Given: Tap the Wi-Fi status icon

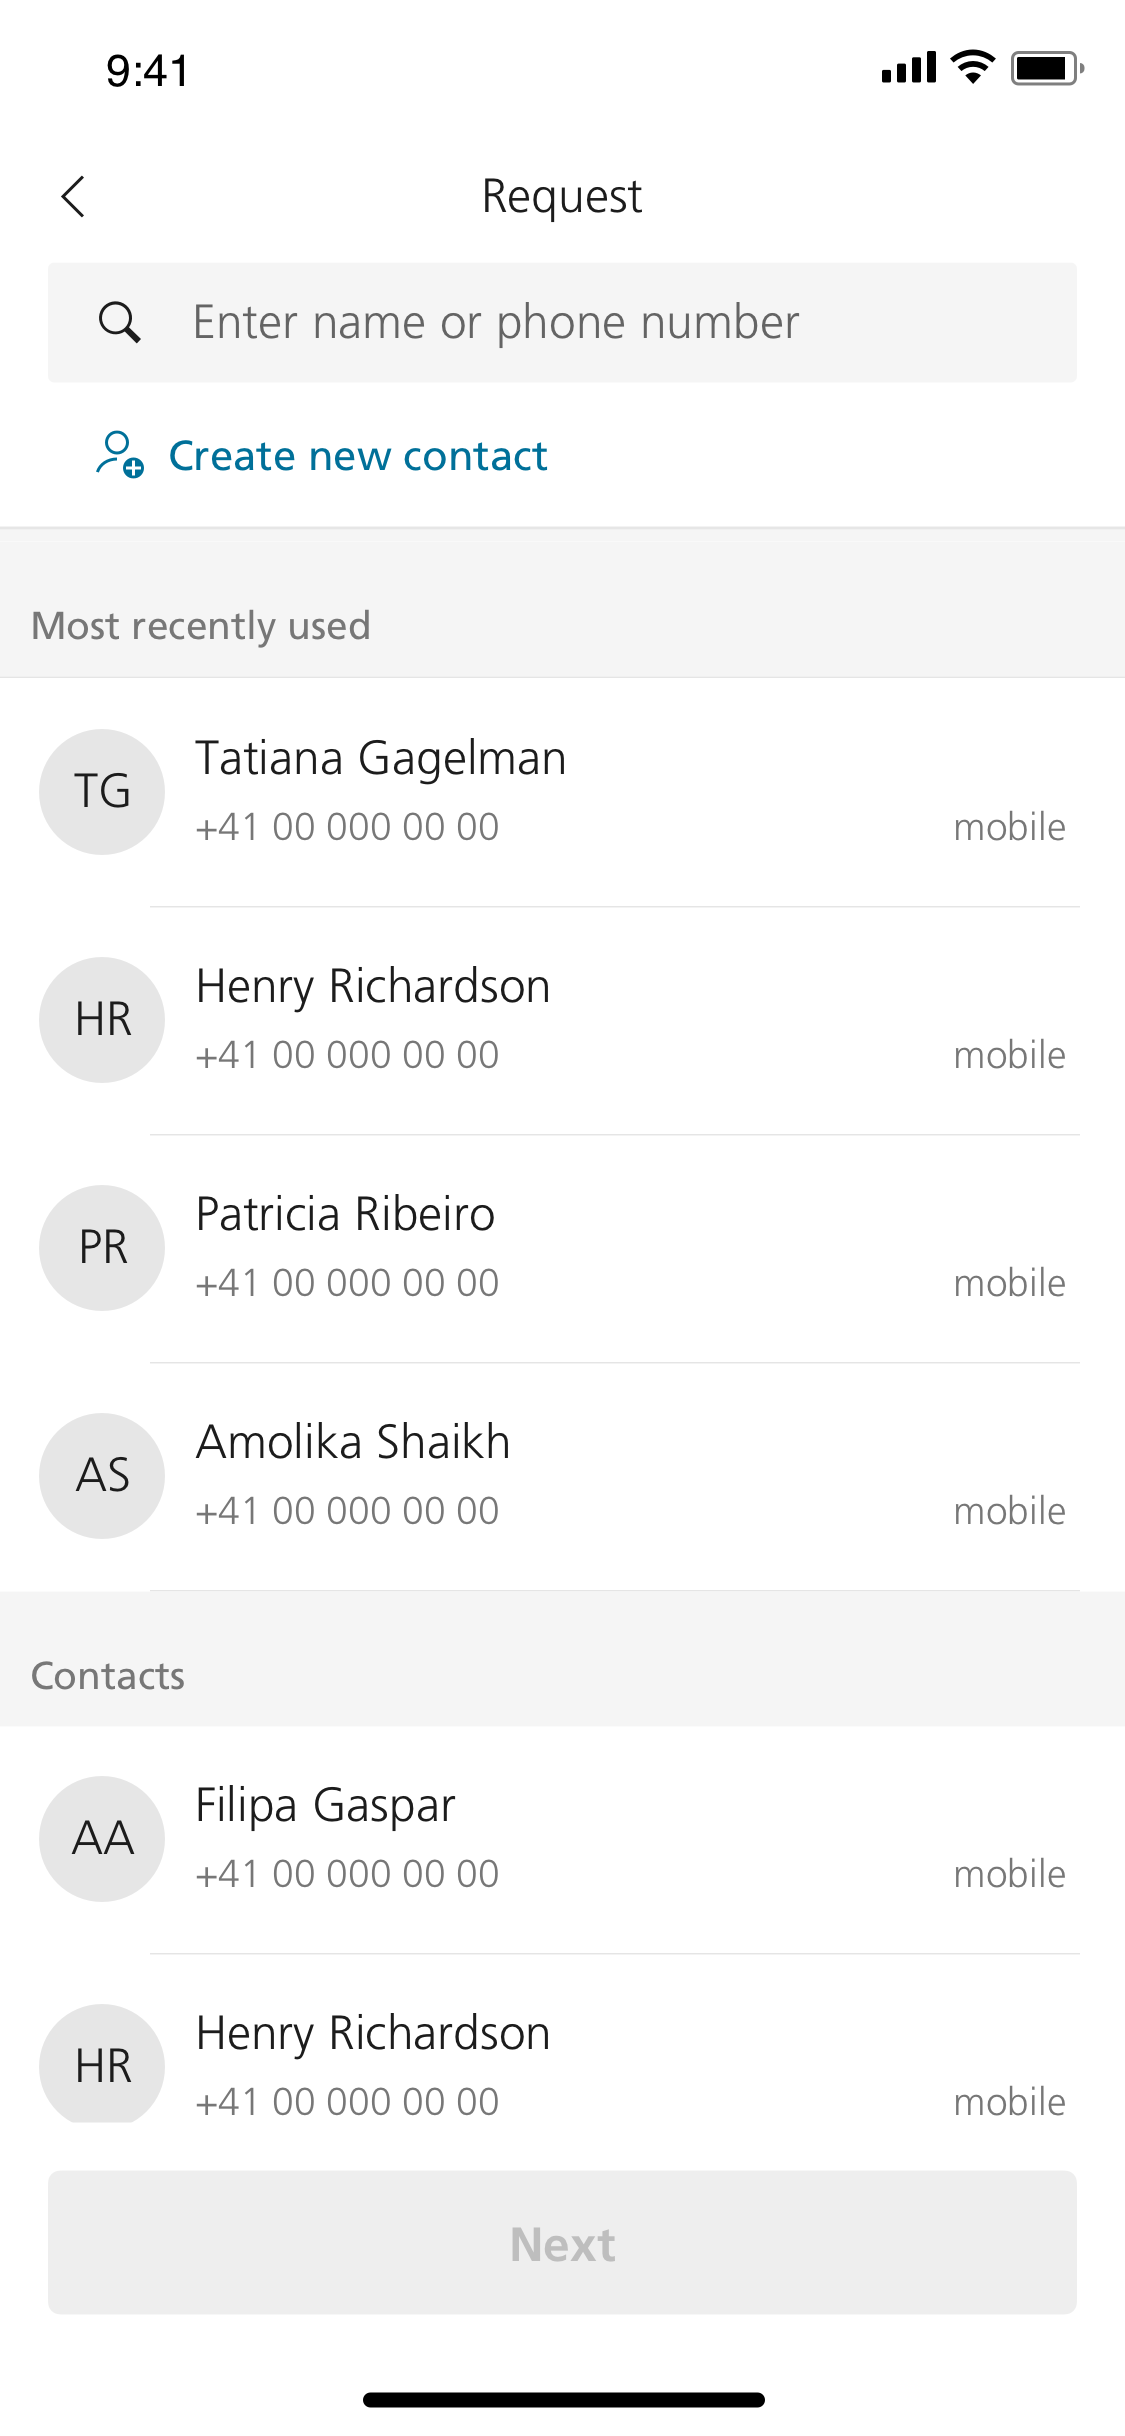Looking at the screenshot, I should click(x=972, y=68).
